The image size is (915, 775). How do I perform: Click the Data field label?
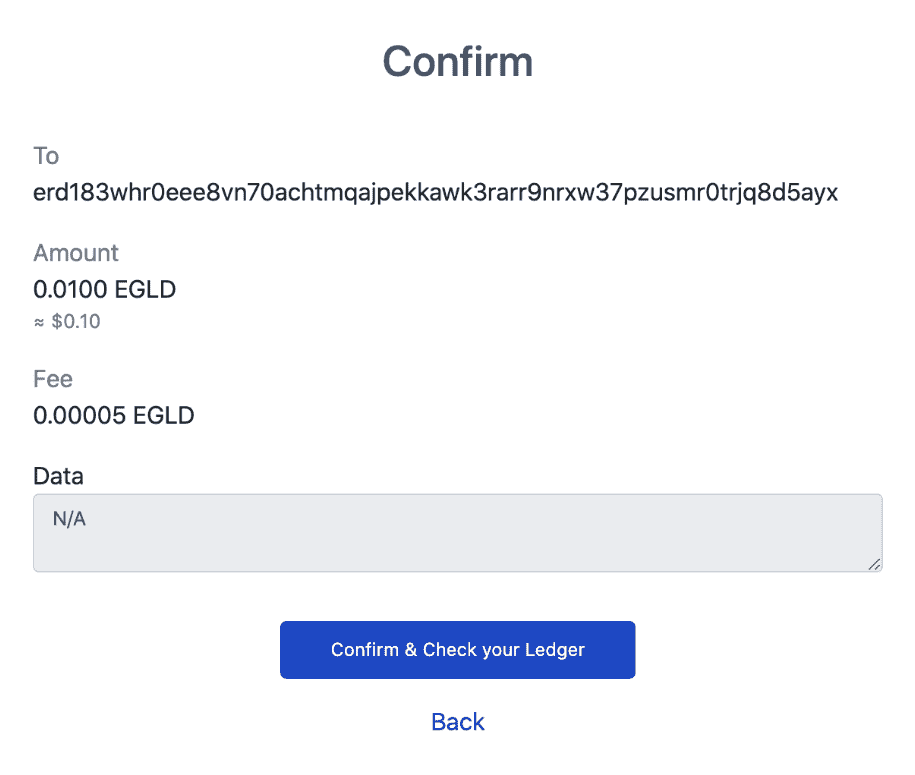click(58, 476)
